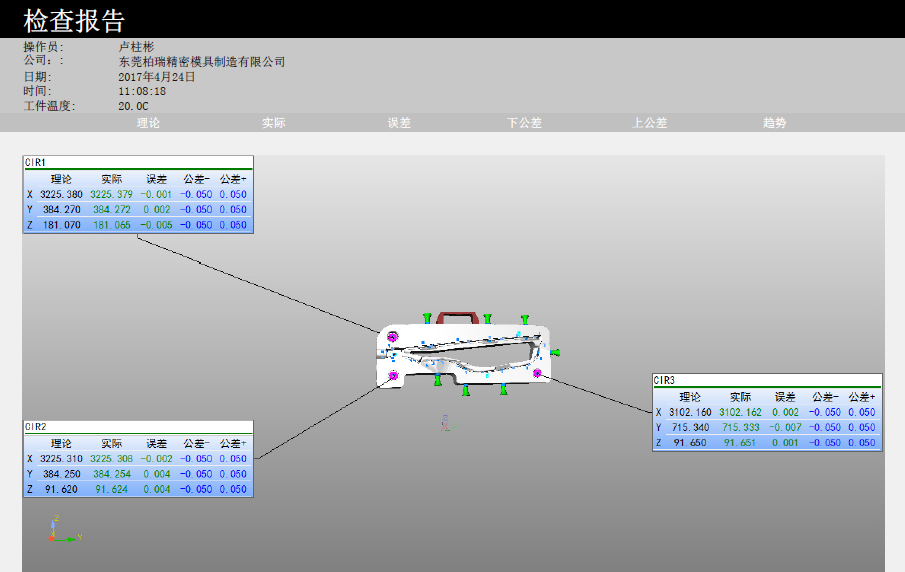This screenshot has height=572, width=905.
Task: Select the Z row in the CIR1 table
Action: click(138, 225)
